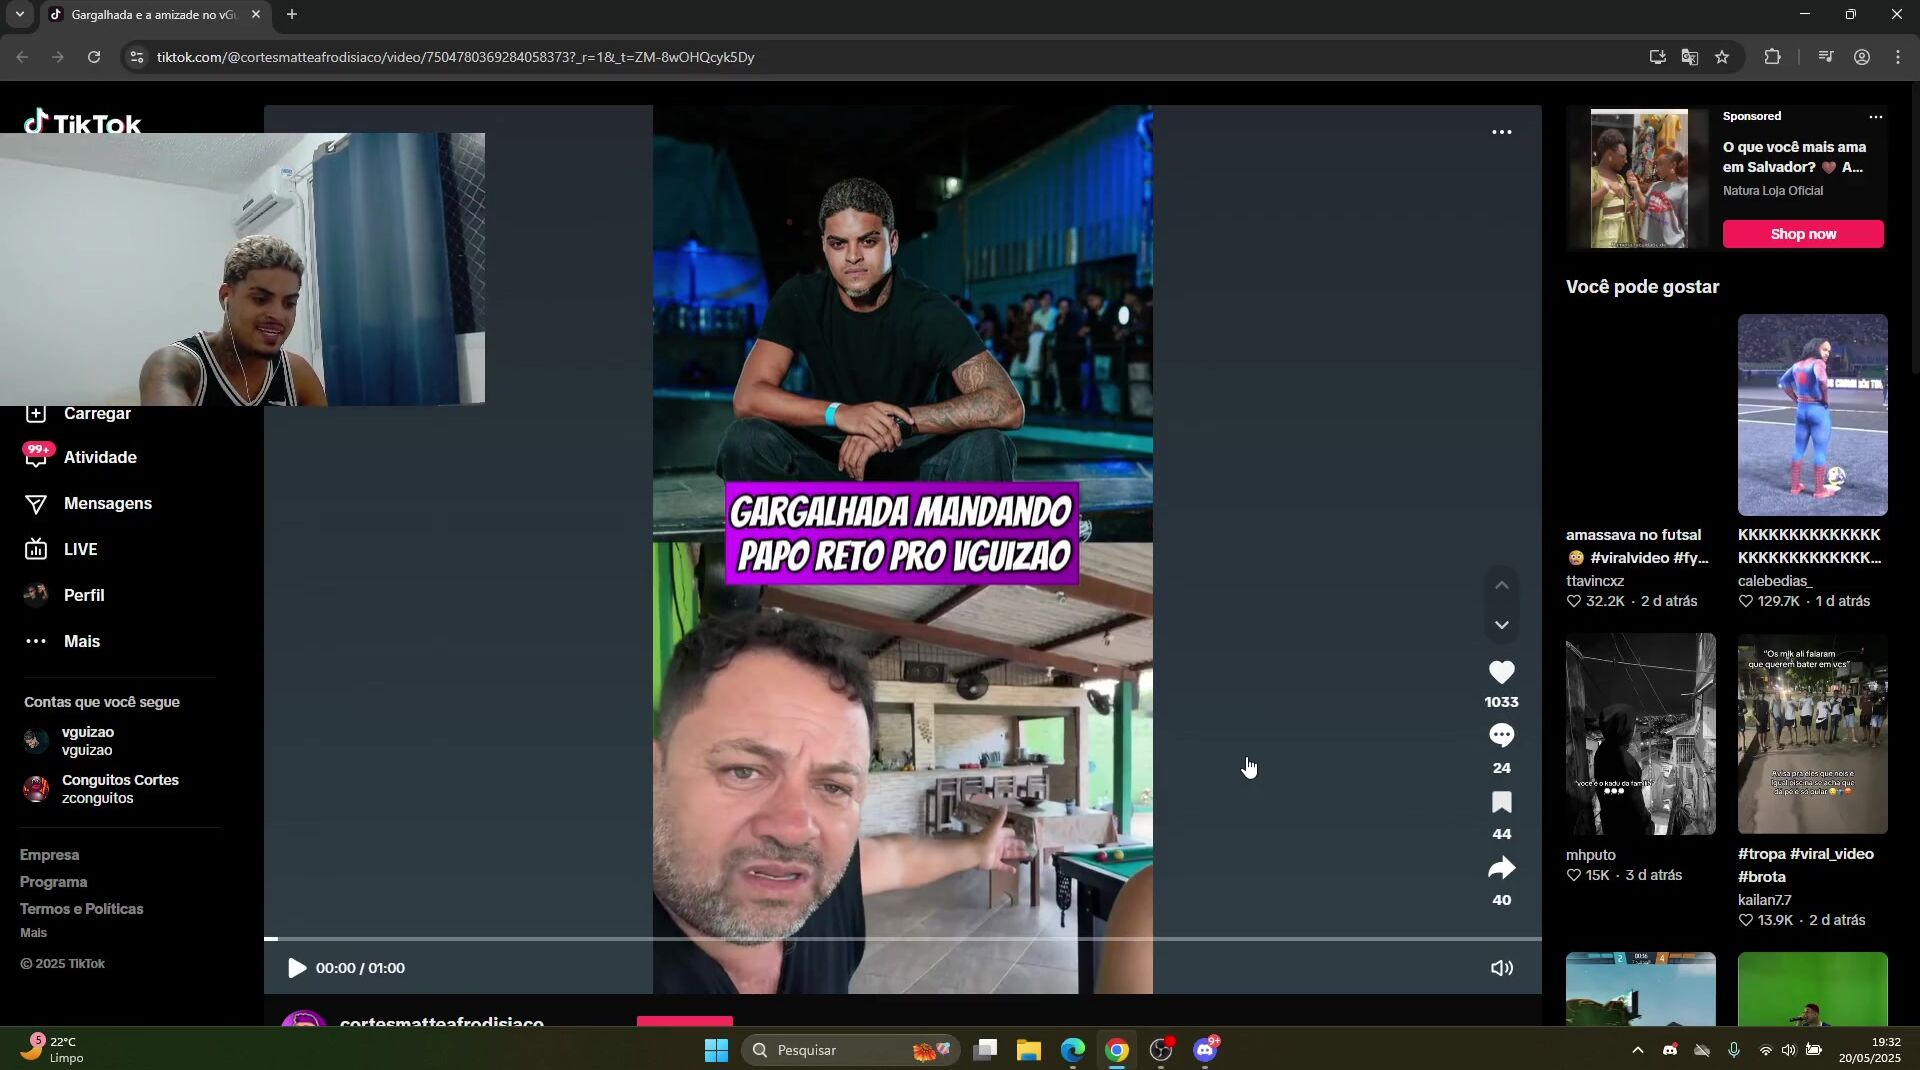Open Atividade notifications
1920x1070 pixels.
pos(100,458)
